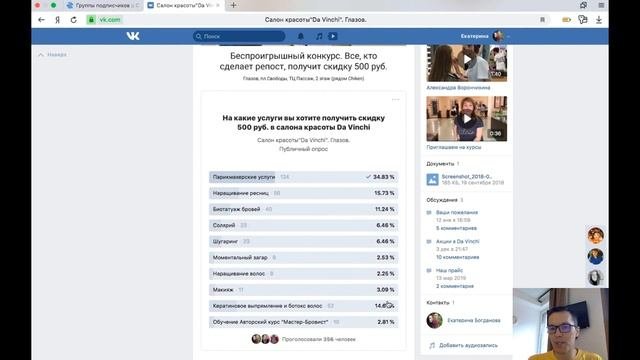Open the browser tab overview icon
The height and width of the screenshot is (360, 640).
click(x=584, y=5)
